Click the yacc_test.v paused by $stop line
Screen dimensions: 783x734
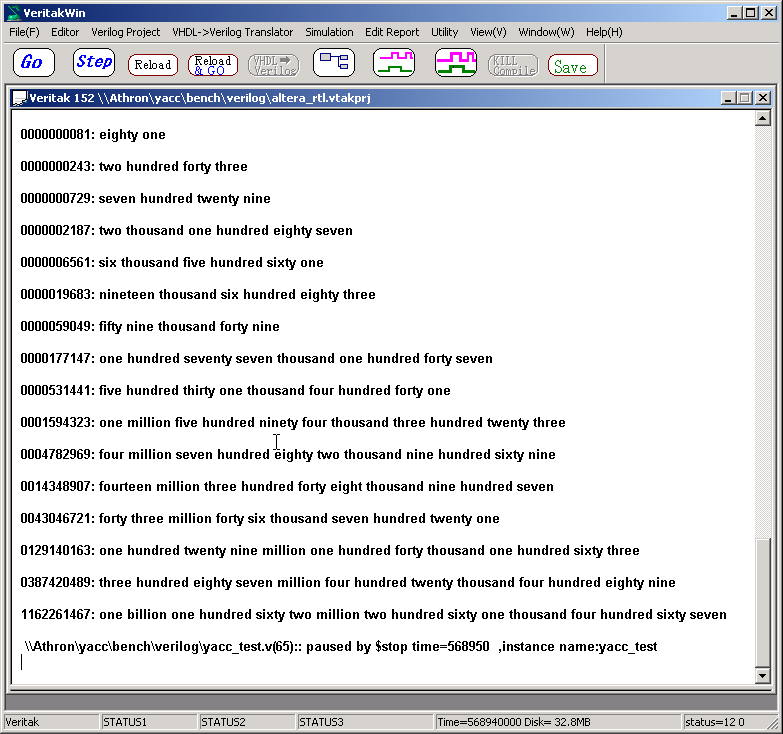(x=341, y=647)
